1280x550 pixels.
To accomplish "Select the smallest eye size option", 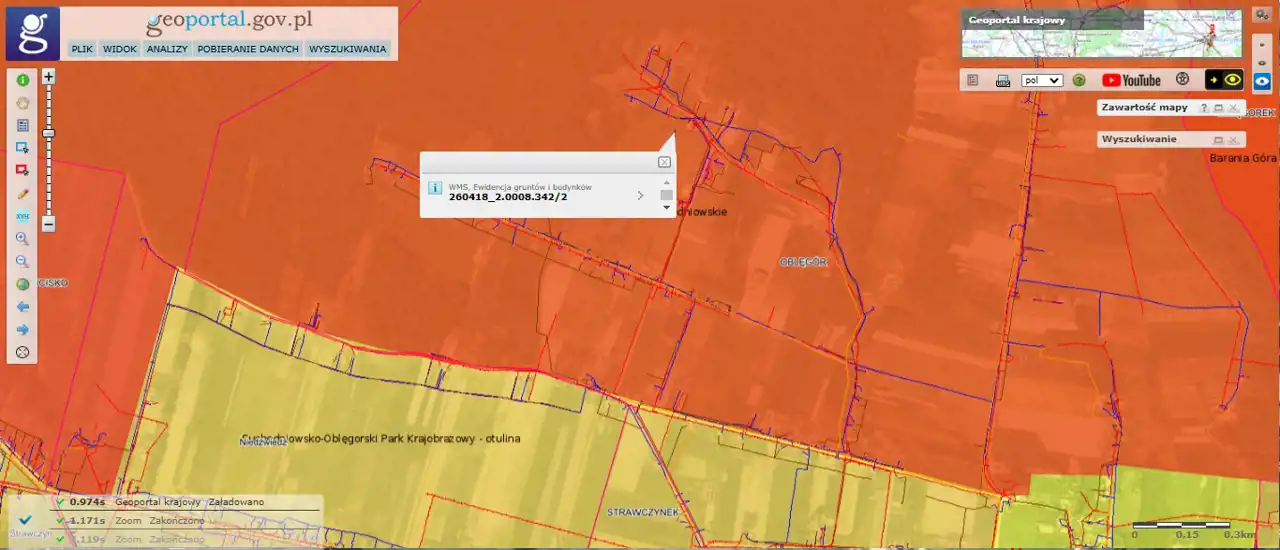I will [x=1262, y=45].
